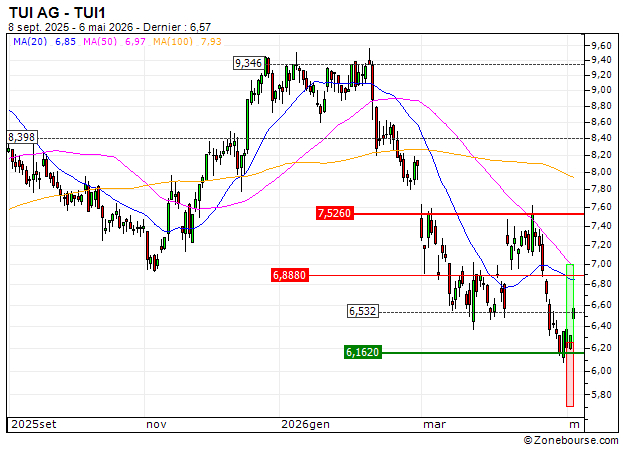Click the 6,60 y-axis value
The height and width of the screenshot is (450, 625).
click(x=601, y=305)
